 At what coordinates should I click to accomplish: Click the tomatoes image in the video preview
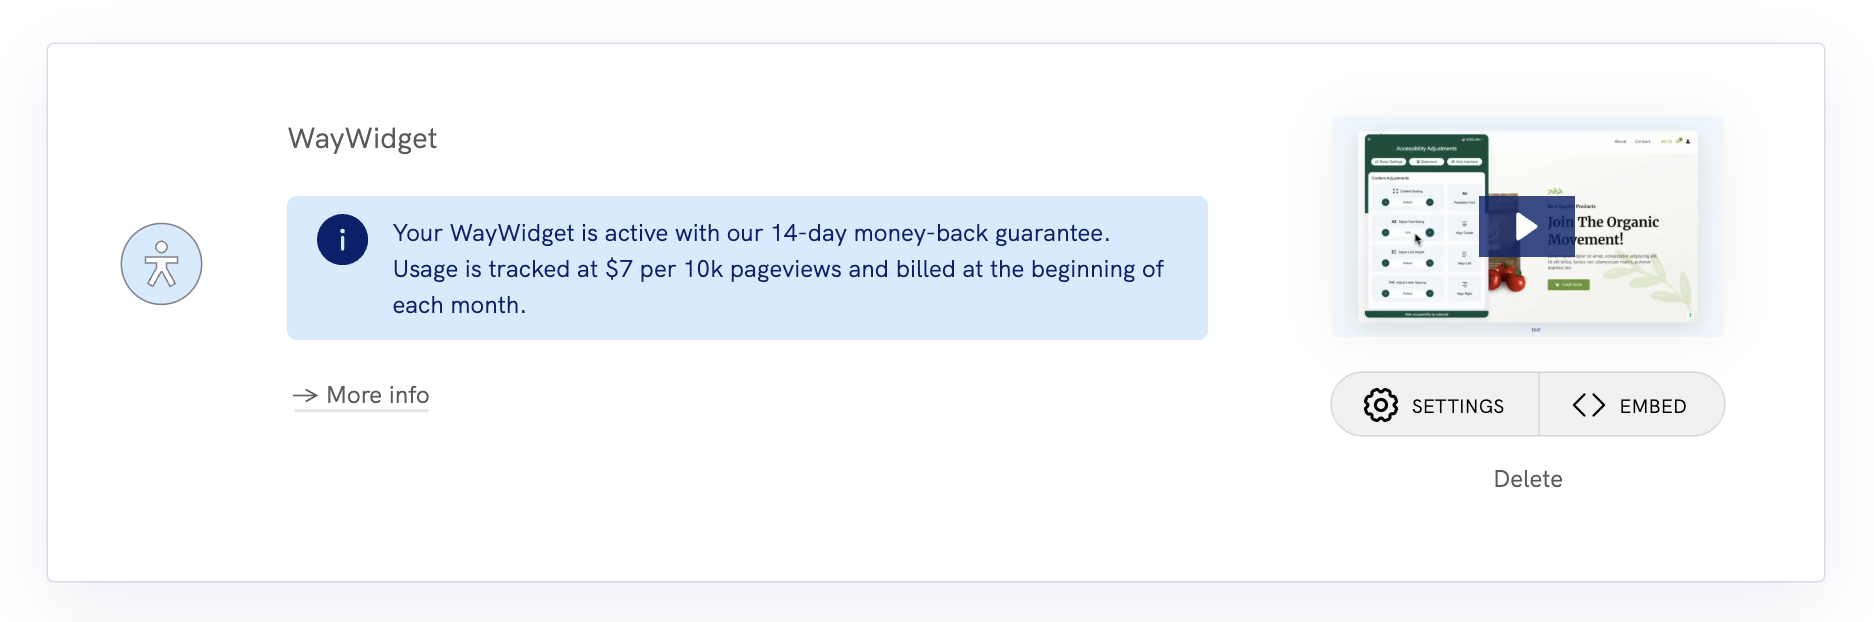point(1506,279)
